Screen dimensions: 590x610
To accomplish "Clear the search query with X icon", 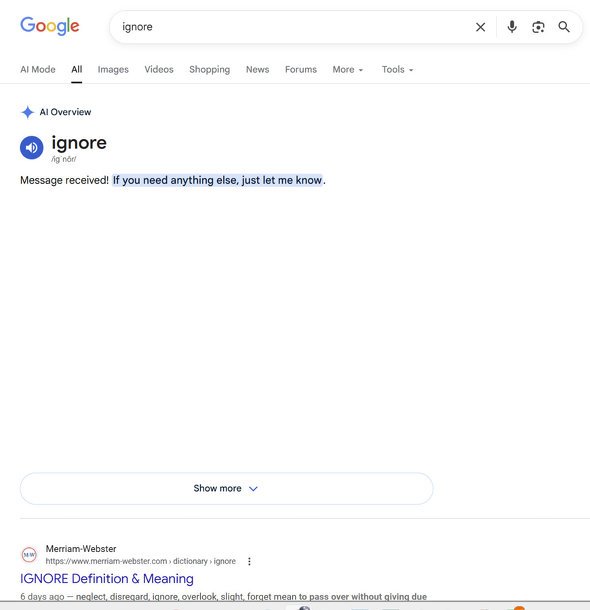I will [480, 27].
